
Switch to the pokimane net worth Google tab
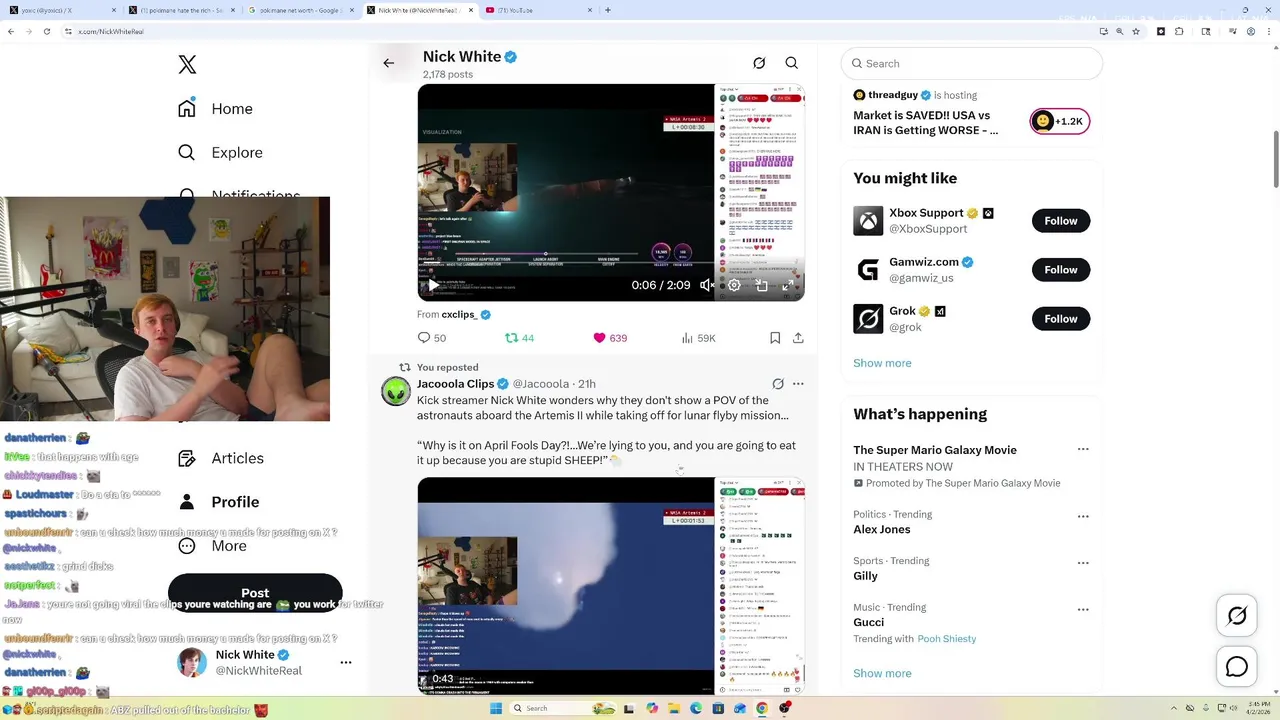300,10
